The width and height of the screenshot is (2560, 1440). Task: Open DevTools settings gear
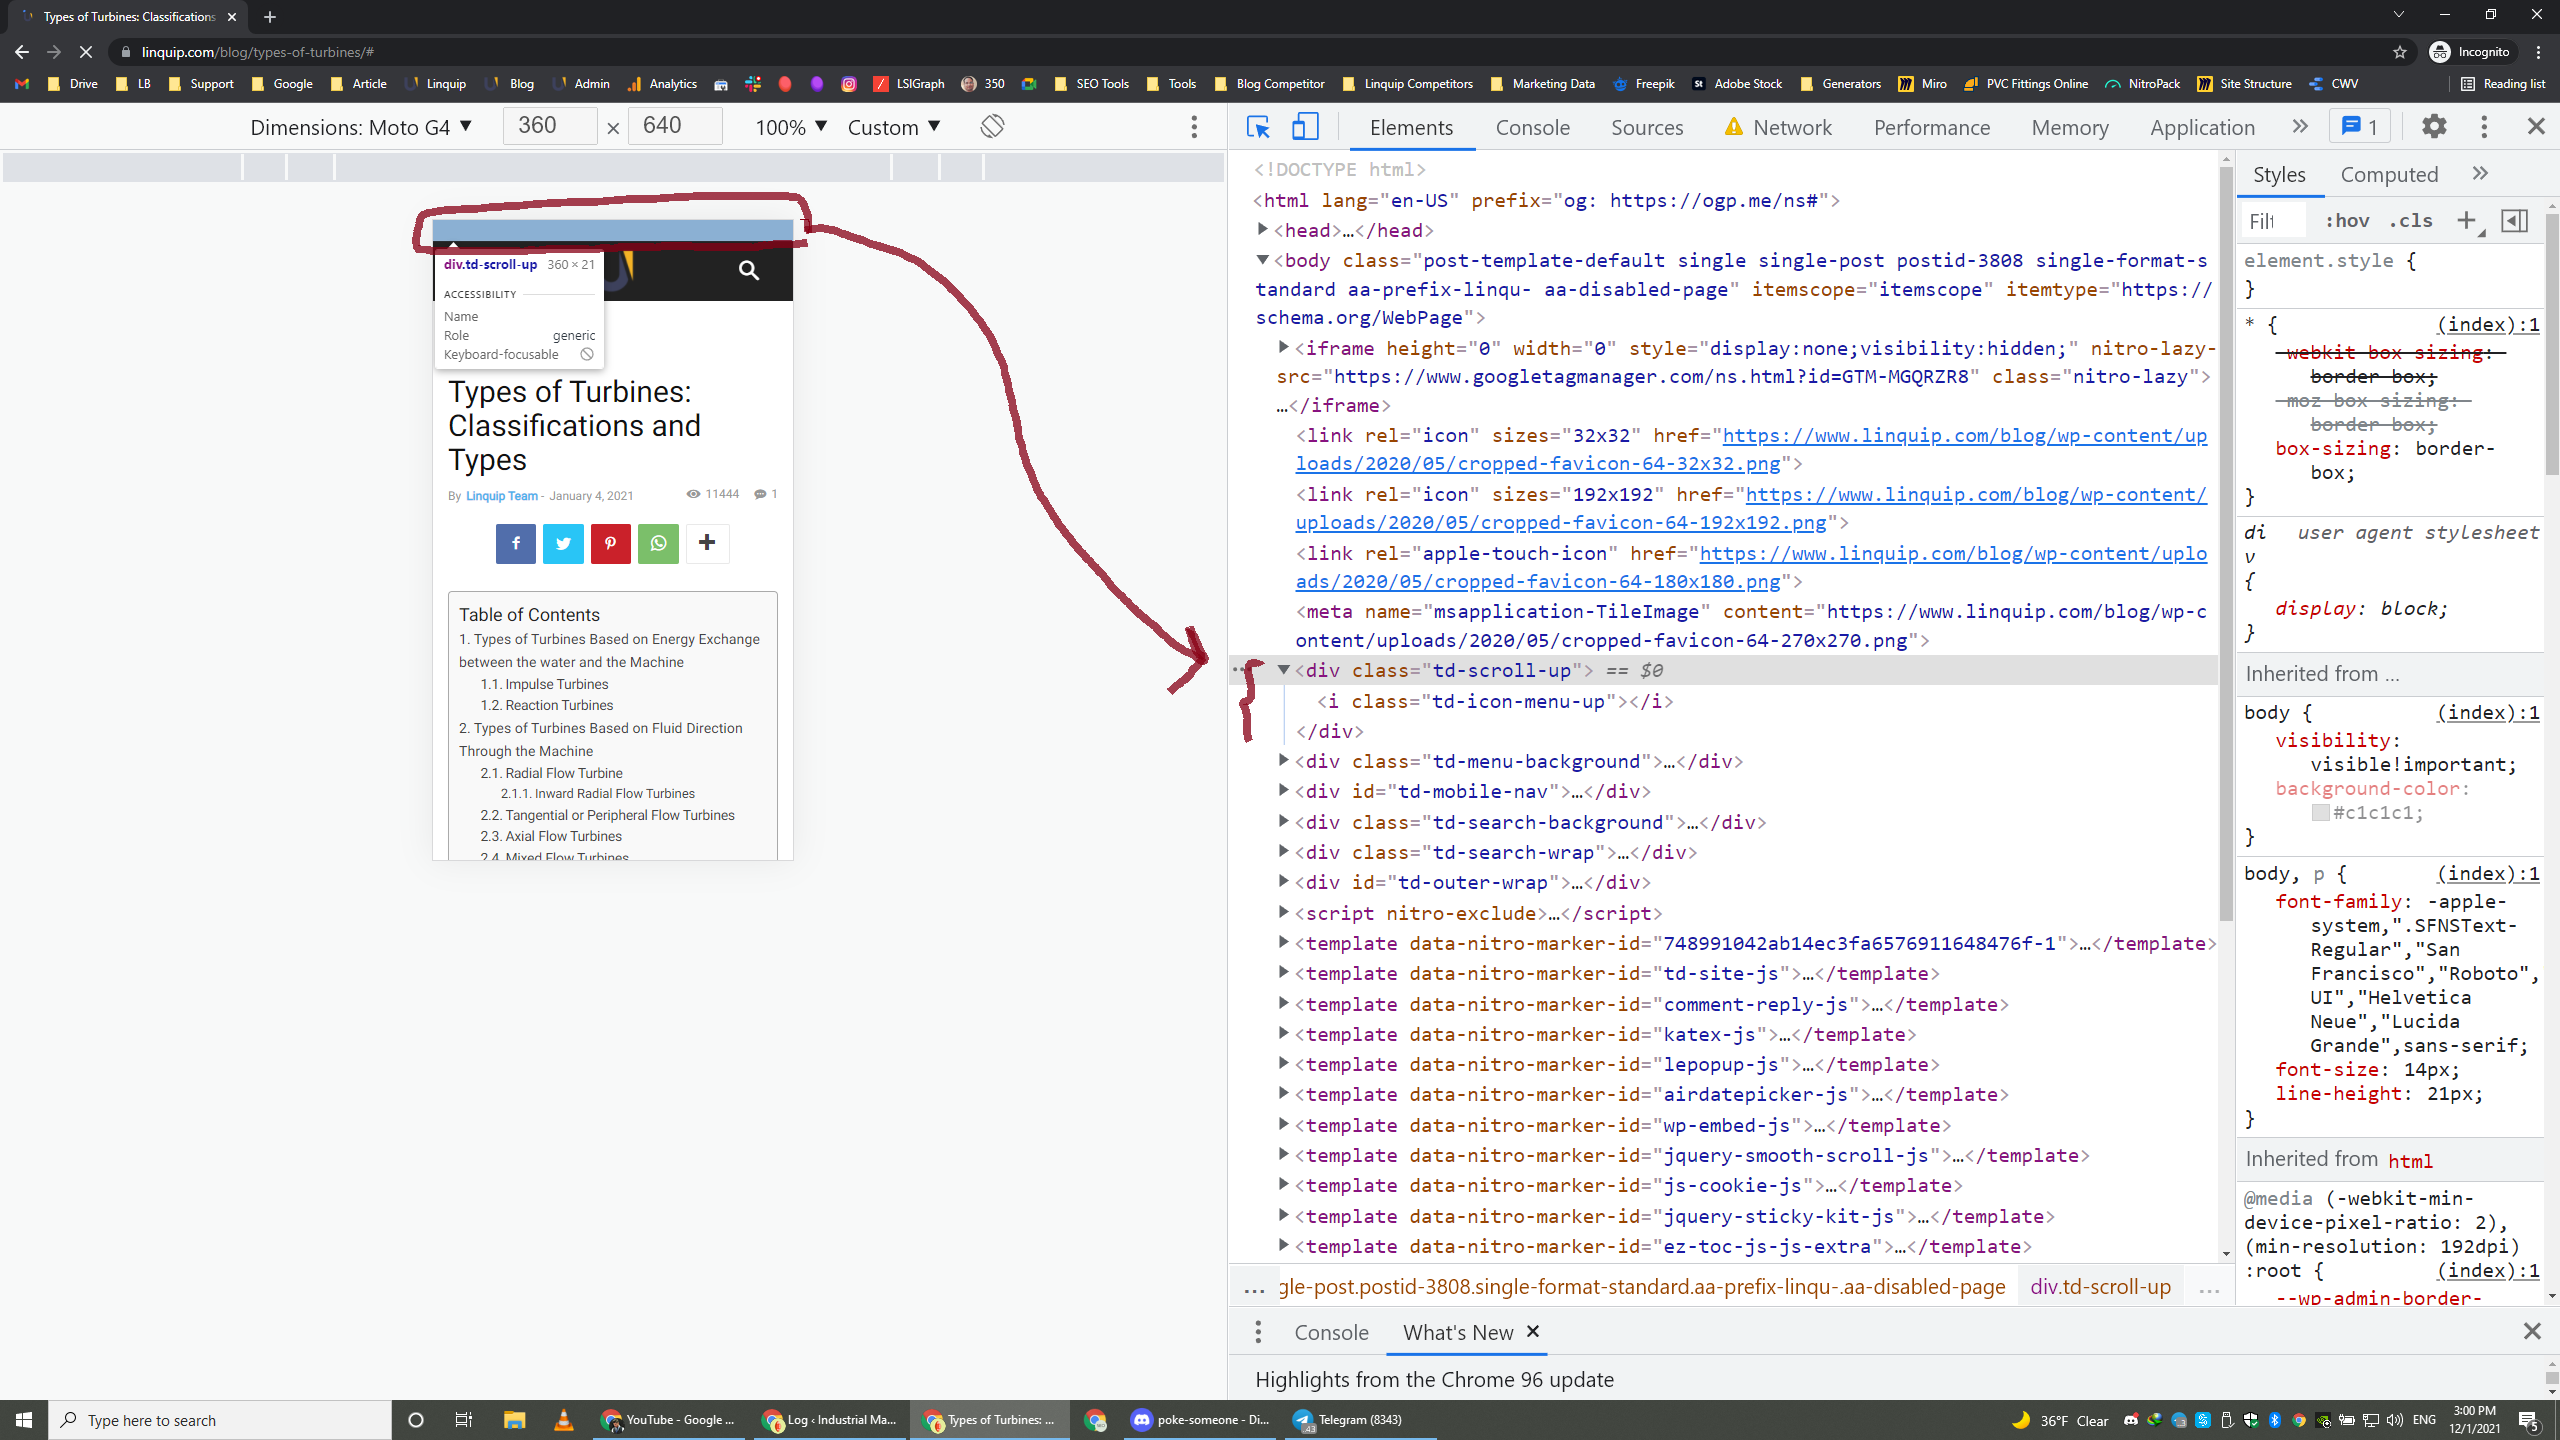(2434, 127)
